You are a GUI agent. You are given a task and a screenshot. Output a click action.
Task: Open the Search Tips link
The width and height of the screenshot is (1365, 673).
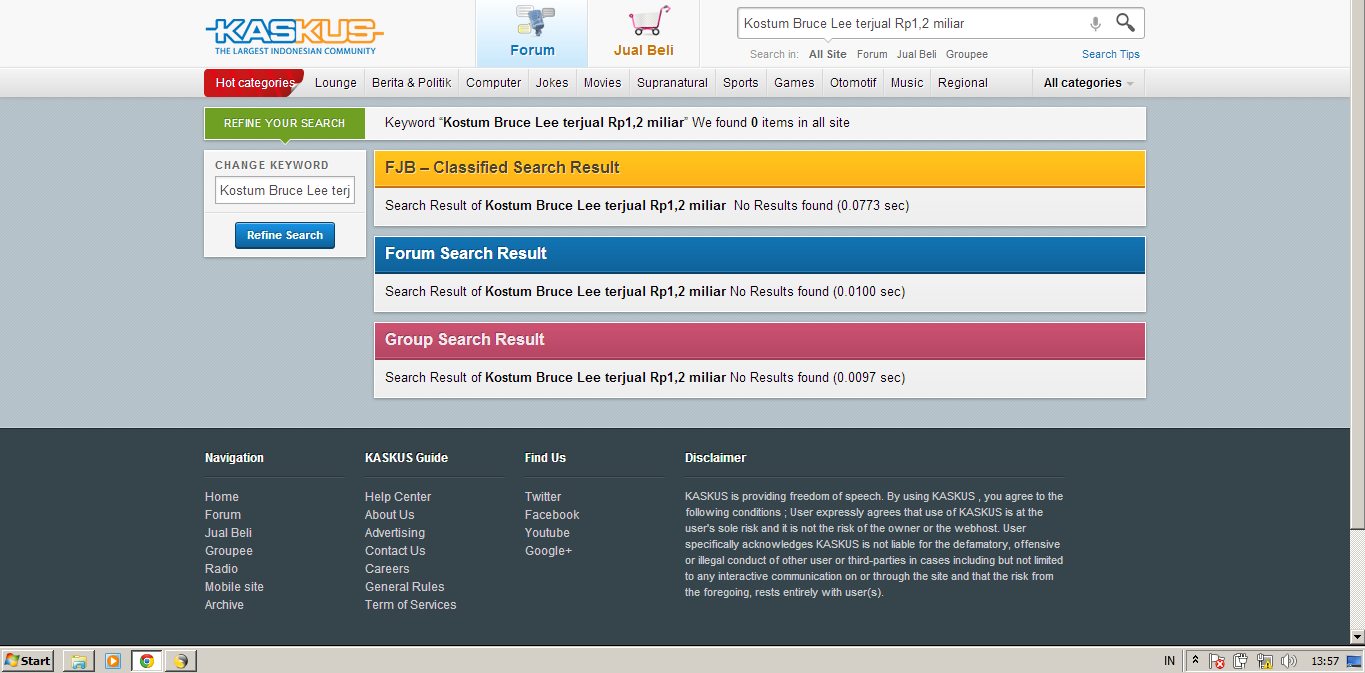point(1110,54)
